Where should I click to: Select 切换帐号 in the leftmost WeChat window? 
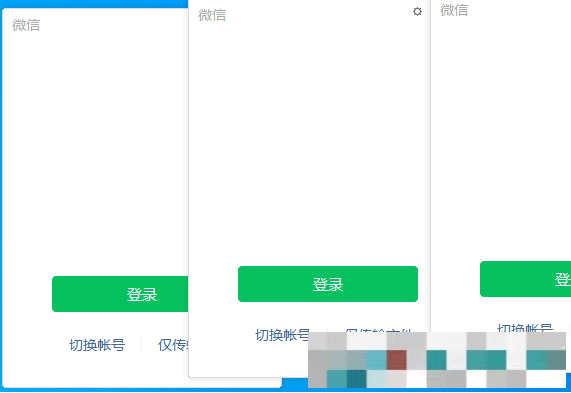pos(97,345)
